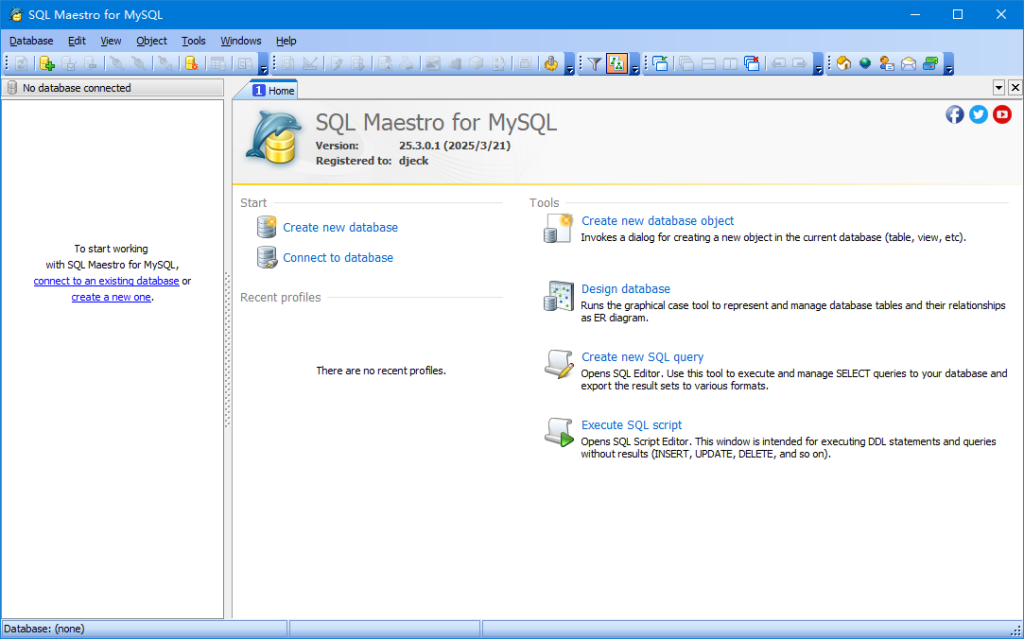Open the Database menu
This screenshot has width=1024, height=639.
pyautogui.click(x=31, y=41)
